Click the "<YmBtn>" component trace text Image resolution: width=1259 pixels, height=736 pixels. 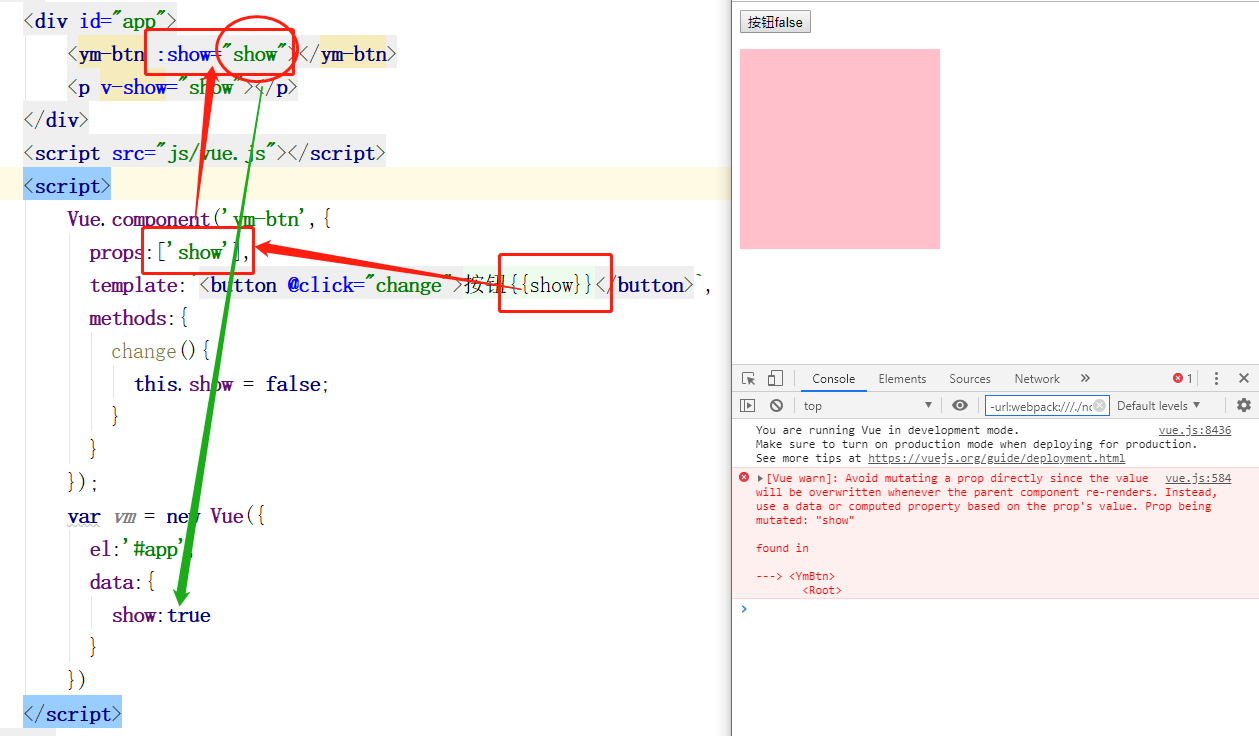point(811,576)
